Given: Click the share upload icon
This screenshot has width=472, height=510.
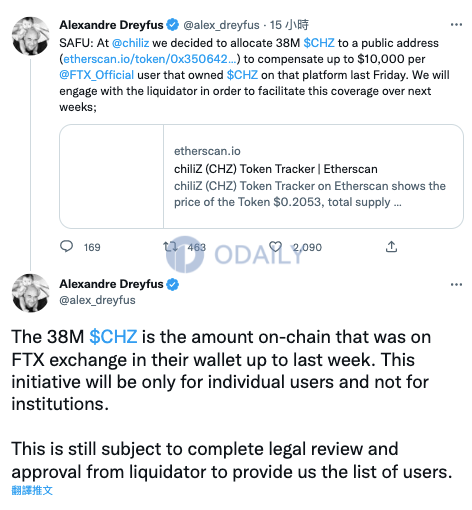Looking at the screenshot, I should (x=391, y=247).
